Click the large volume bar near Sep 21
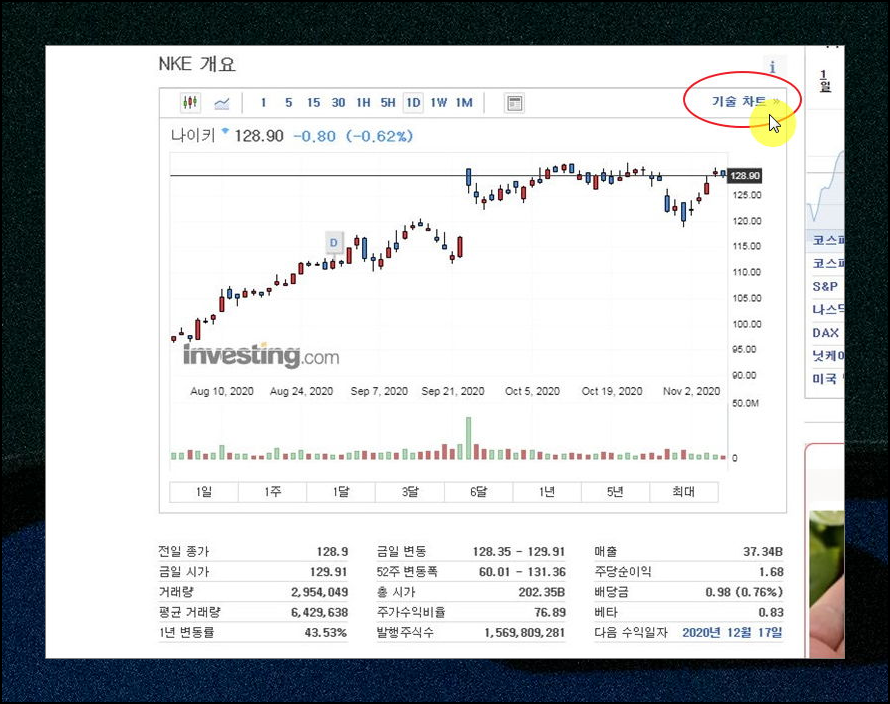The height and width of the screenshot is (704, 890). tap(469, 438)
